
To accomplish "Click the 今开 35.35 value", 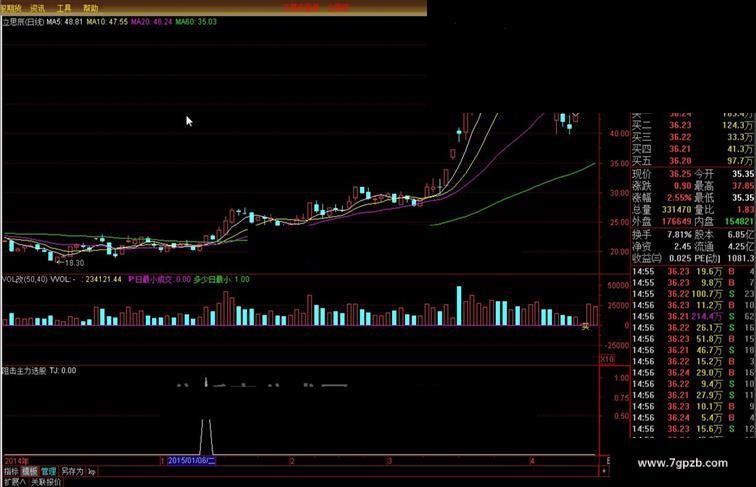I will pyautogui.click(x=742, y=174).
